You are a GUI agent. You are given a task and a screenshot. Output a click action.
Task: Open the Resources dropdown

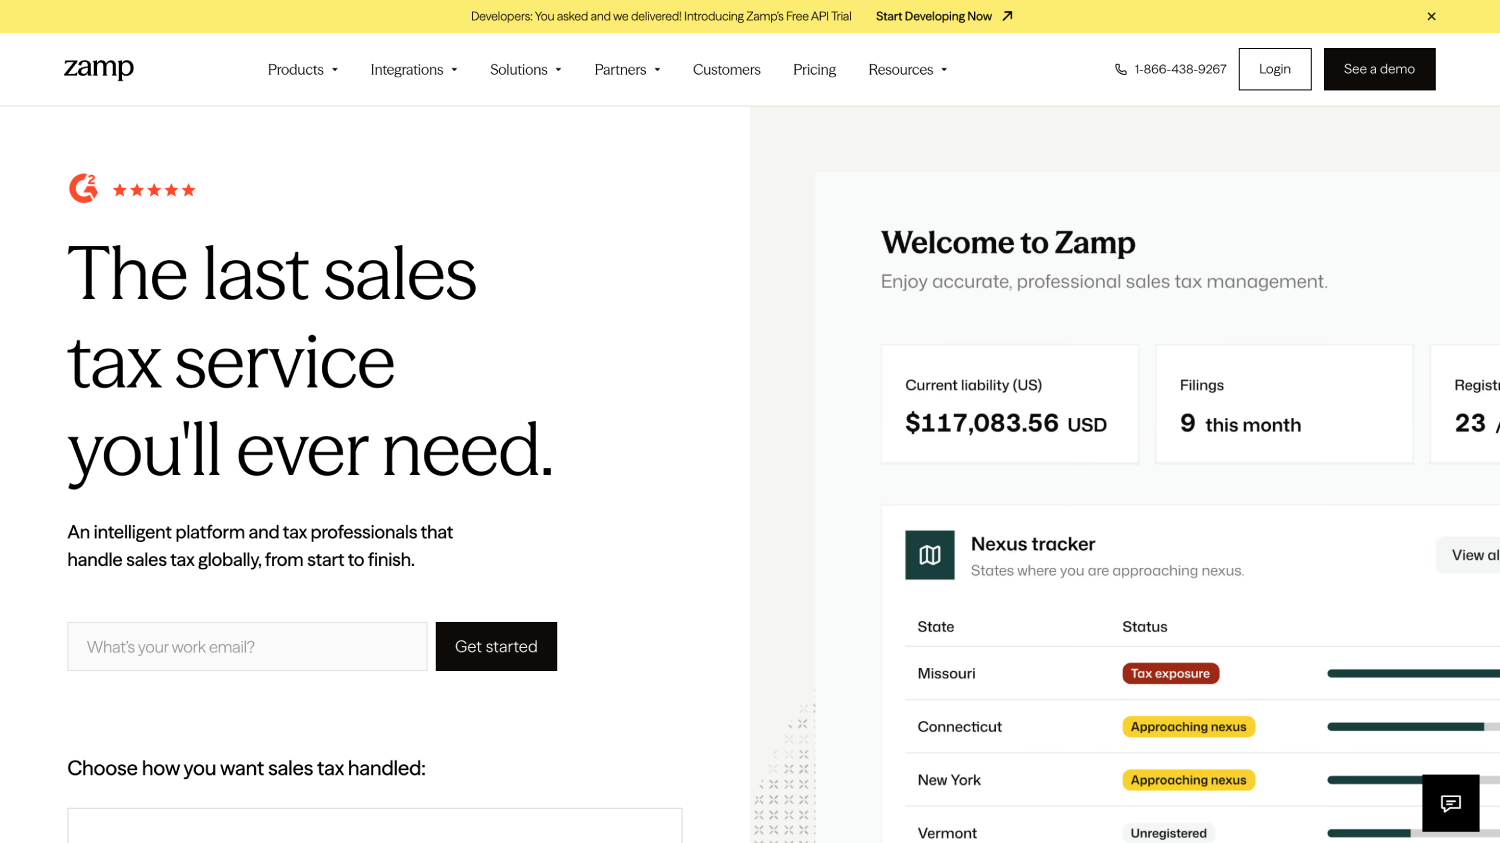click(x=908, y=70)
